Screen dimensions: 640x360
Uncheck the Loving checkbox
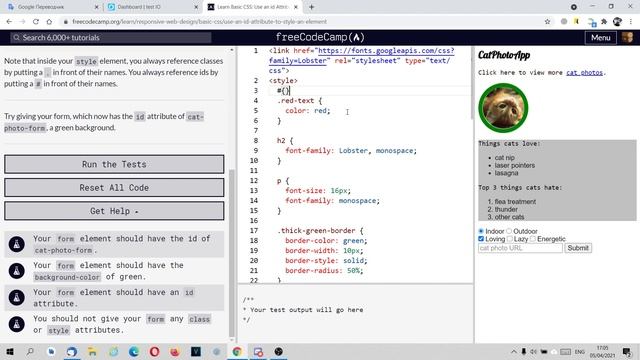[x=481, y=239]
